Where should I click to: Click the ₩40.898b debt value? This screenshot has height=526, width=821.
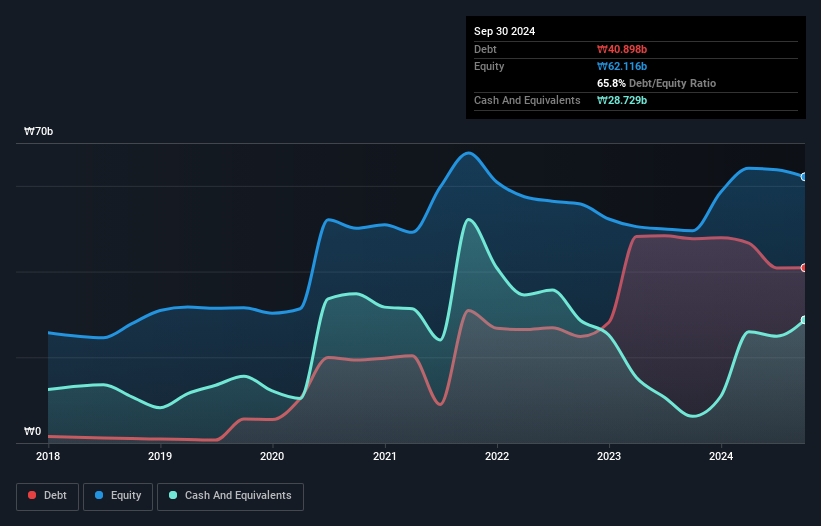click(622, 49)
